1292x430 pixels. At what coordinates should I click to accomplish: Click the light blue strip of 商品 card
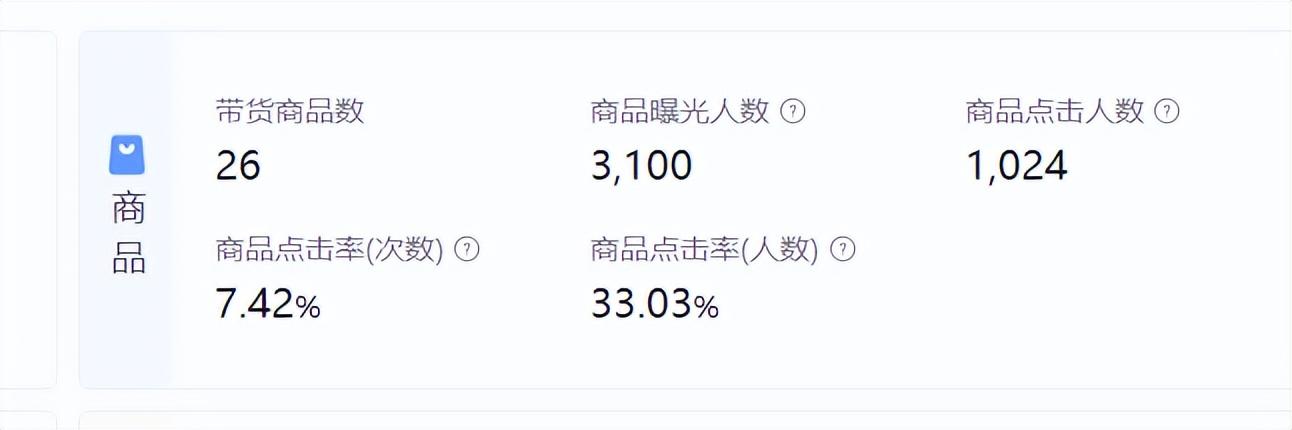click(126, 209)
